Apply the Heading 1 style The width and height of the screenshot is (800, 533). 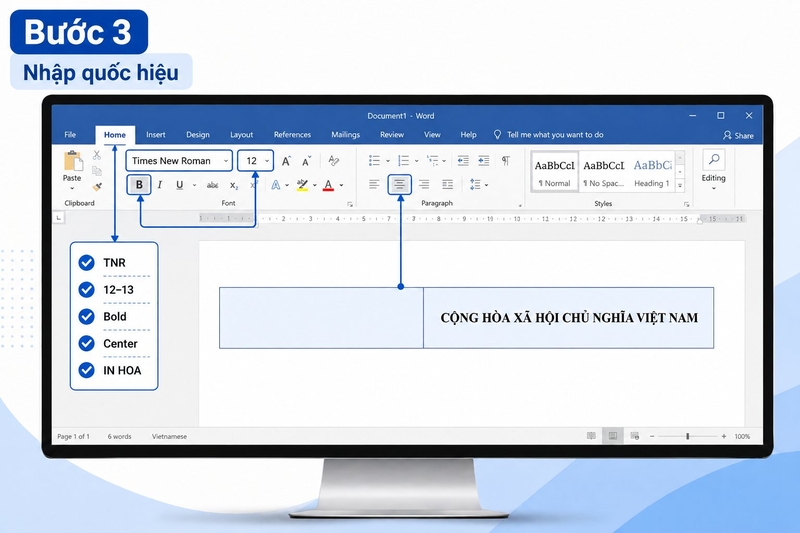(x=652, y=172)
